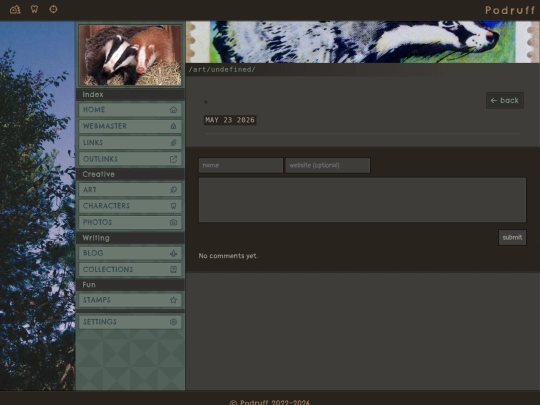This screenshot has height=405, width=540.
Task: Open the OUTLINKS page
Action: click(x=130, y=159)
